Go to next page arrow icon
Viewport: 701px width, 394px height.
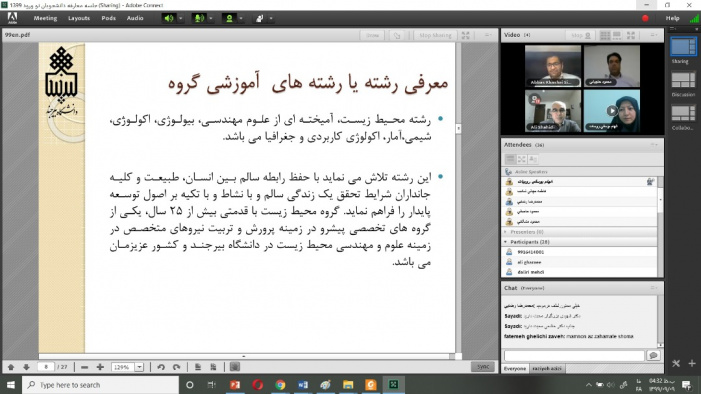pos(26,367)
